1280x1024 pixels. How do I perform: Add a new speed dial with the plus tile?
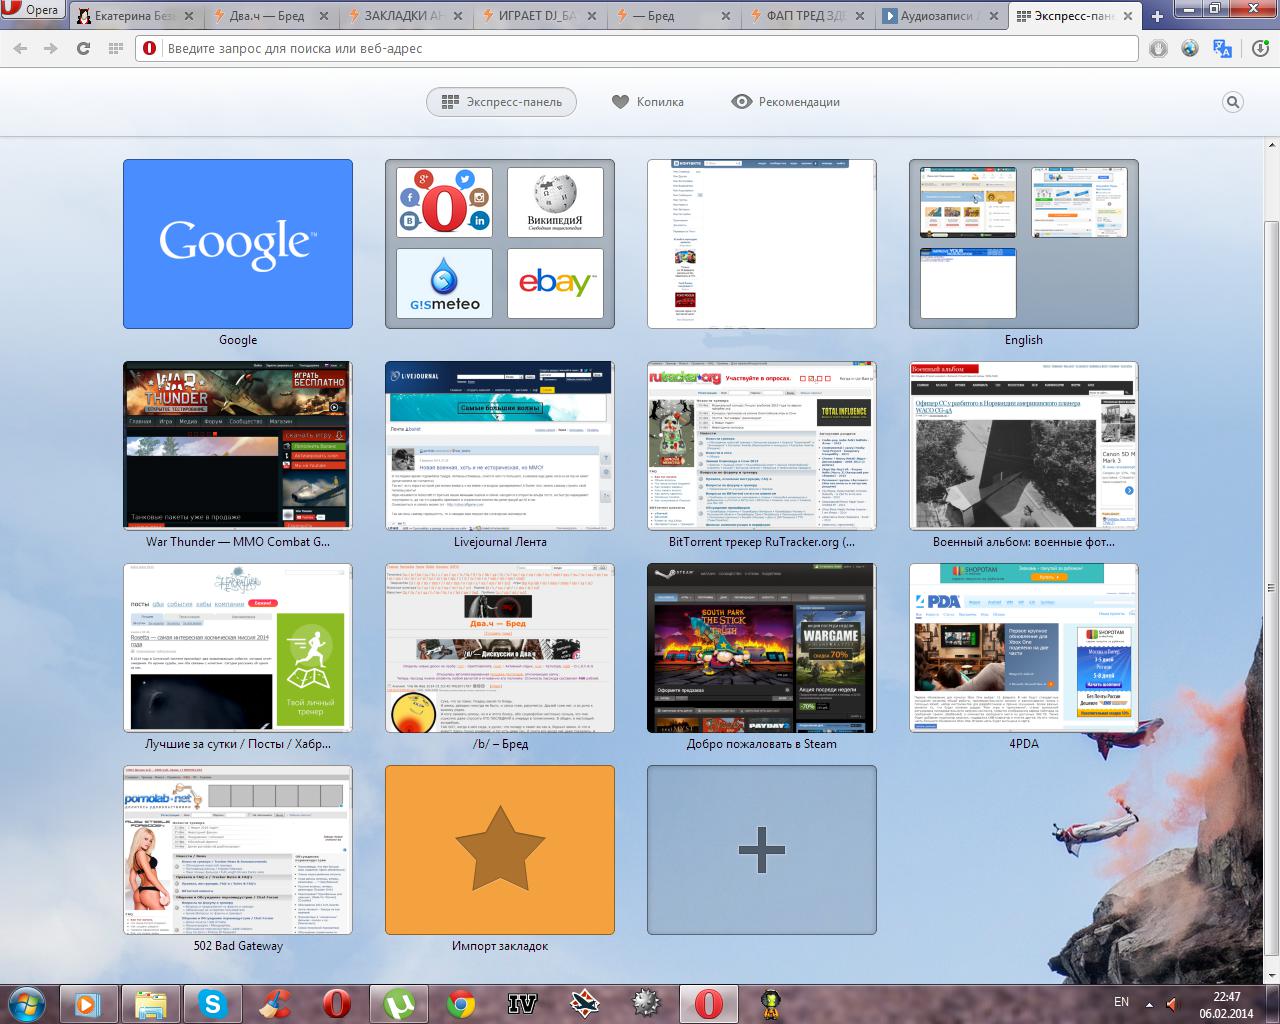762,850
